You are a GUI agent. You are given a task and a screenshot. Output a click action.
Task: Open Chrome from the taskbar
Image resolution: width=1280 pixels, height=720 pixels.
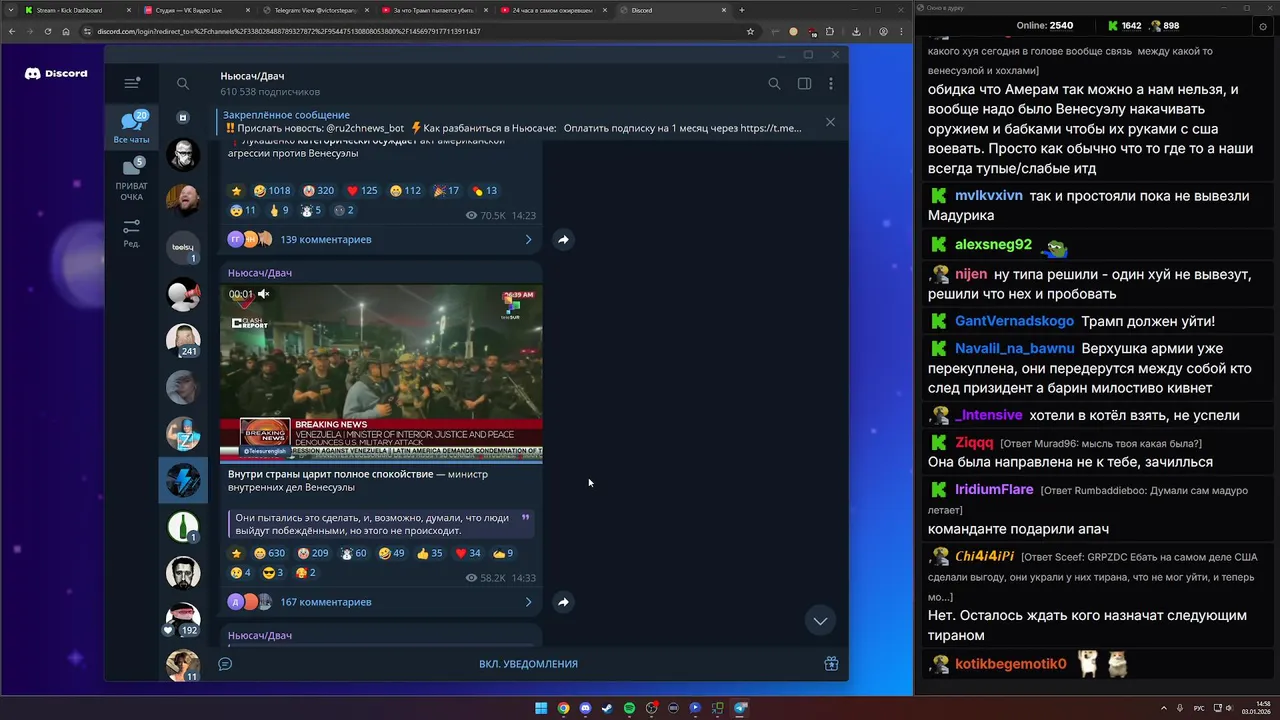pos(563,708)
